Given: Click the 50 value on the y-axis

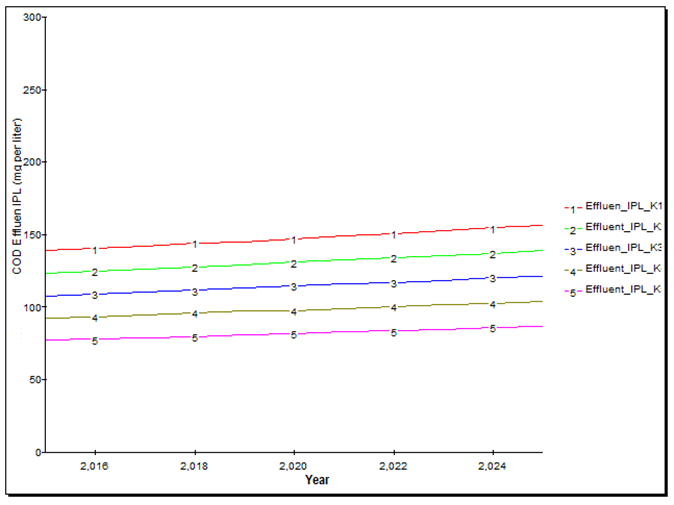Looking at the screenshot, I should coord(35,380).
